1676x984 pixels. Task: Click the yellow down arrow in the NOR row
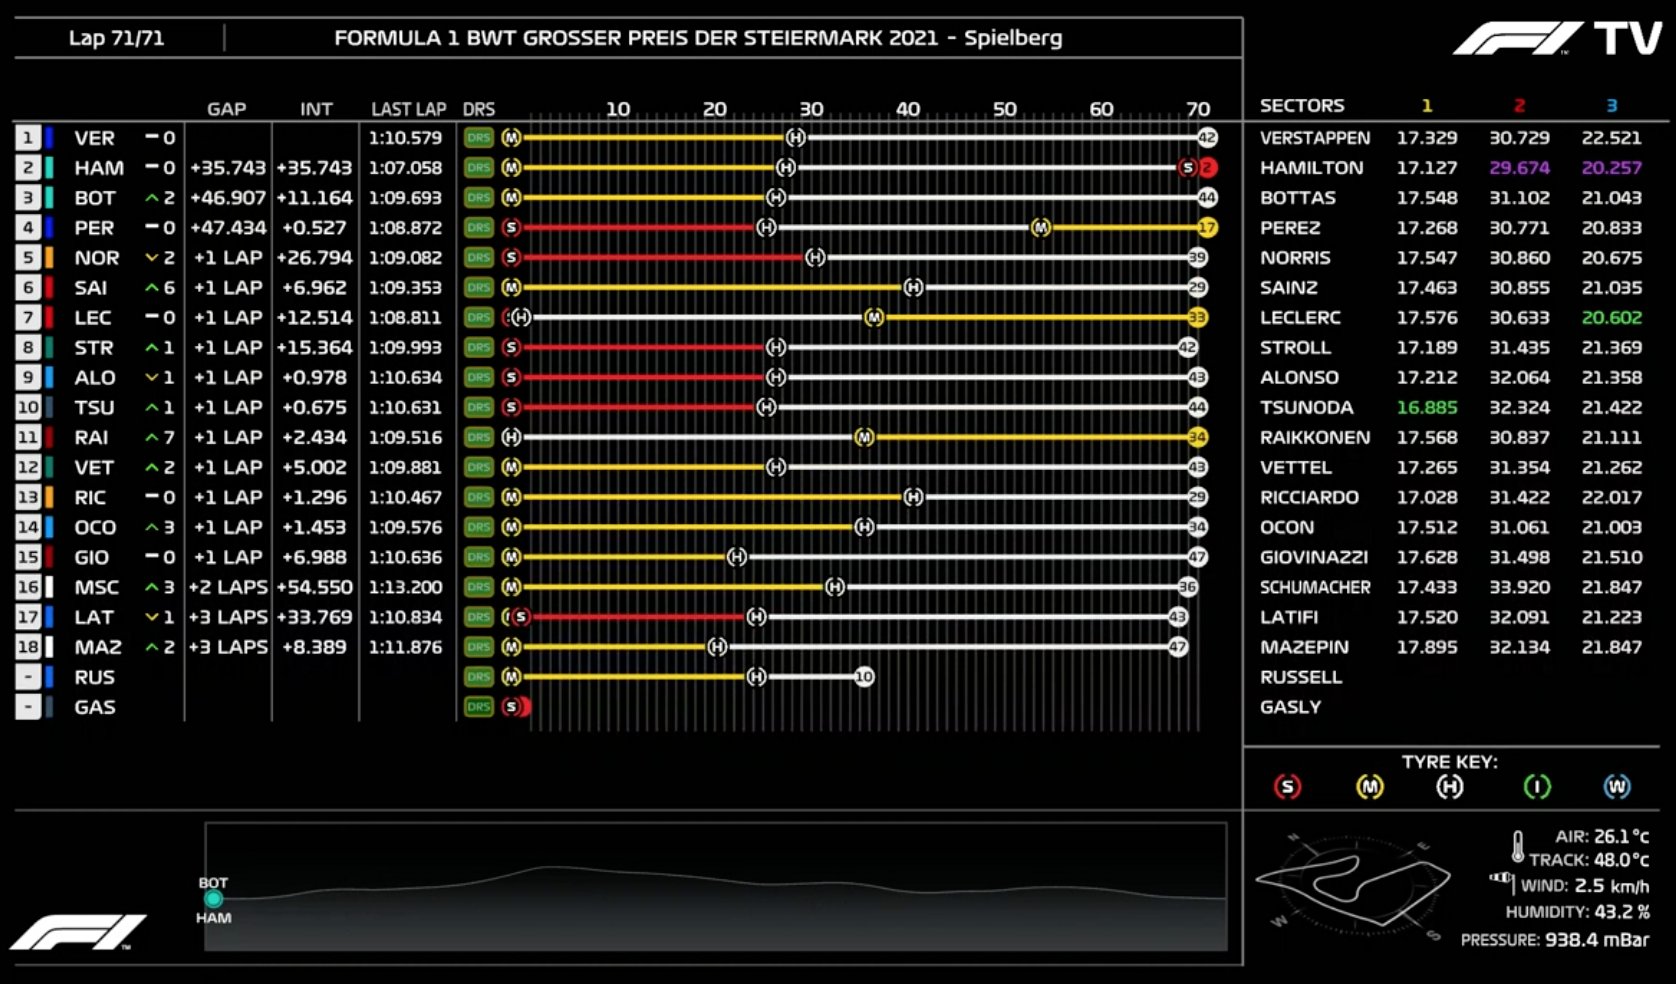click(x=152, y=258)
